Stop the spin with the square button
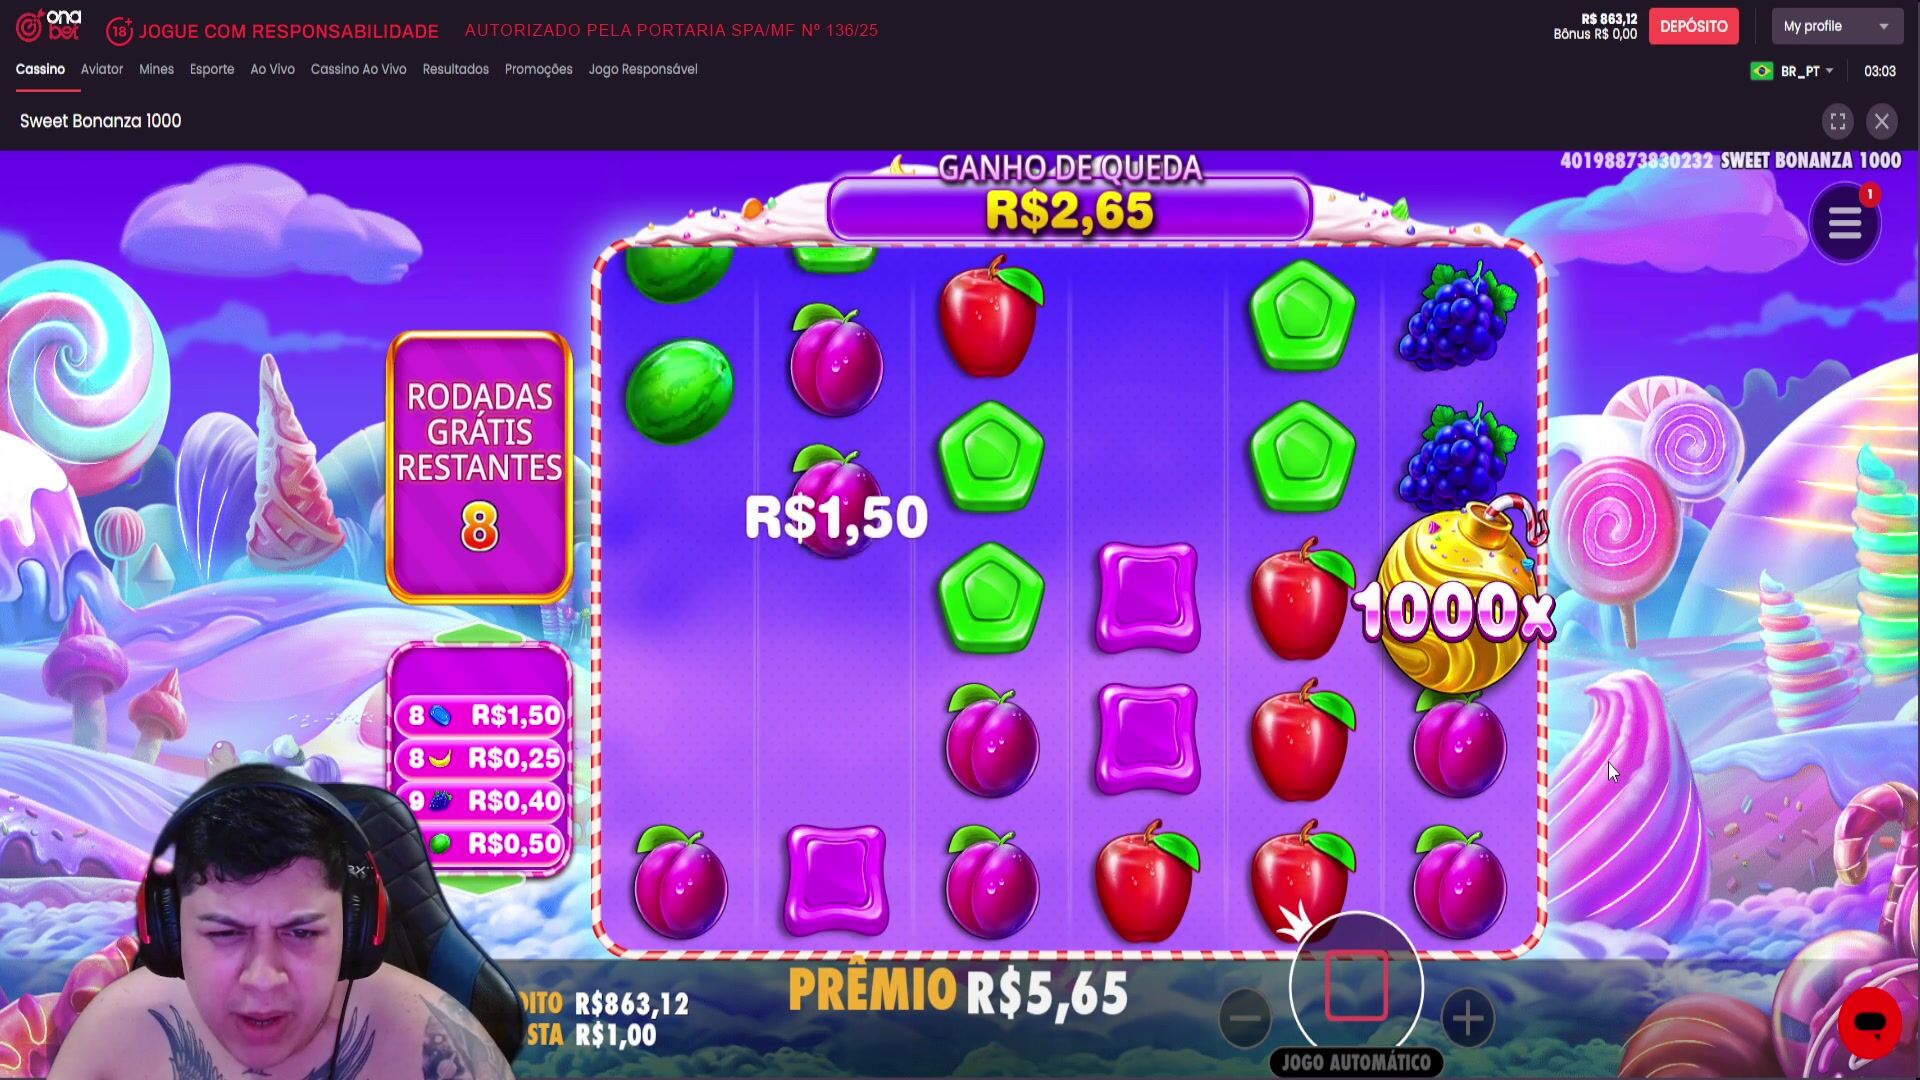 (x=1356, y=986)
